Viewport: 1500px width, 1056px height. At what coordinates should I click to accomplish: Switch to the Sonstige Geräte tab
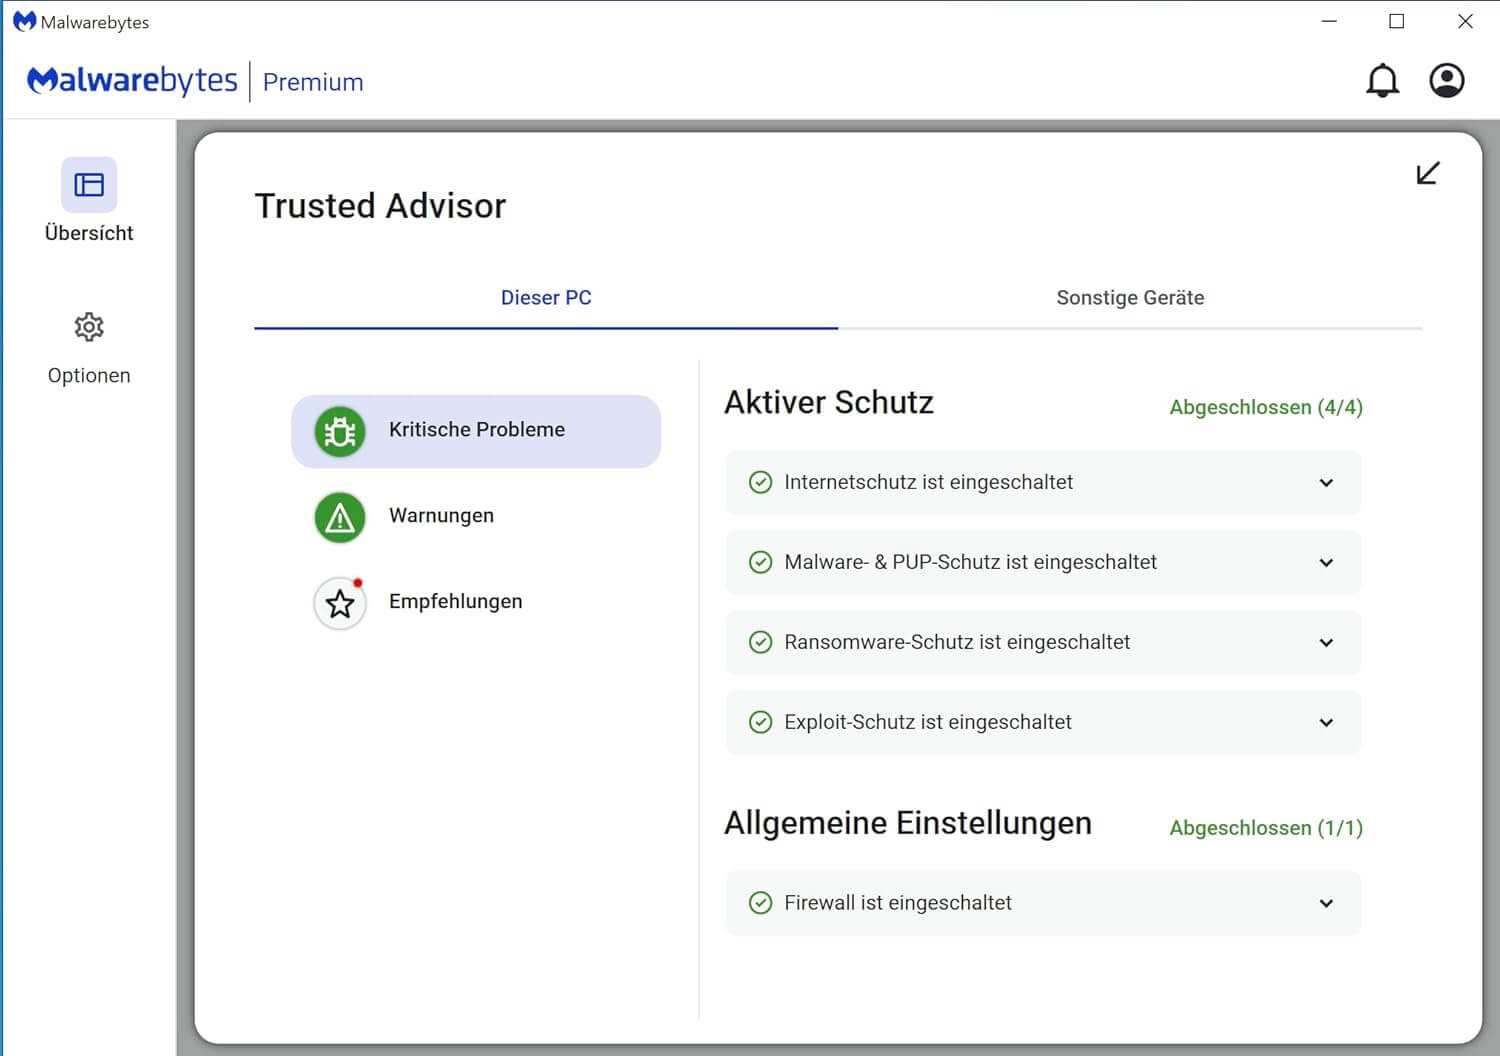pyautogui.click(x=1130, y=297)
